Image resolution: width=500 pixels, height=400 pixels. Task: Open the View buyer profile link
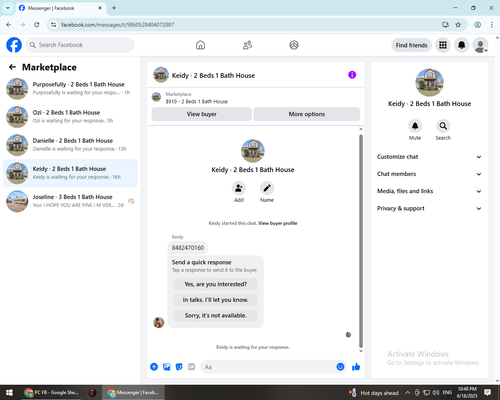pyautogui.click(x=278, y=223)
